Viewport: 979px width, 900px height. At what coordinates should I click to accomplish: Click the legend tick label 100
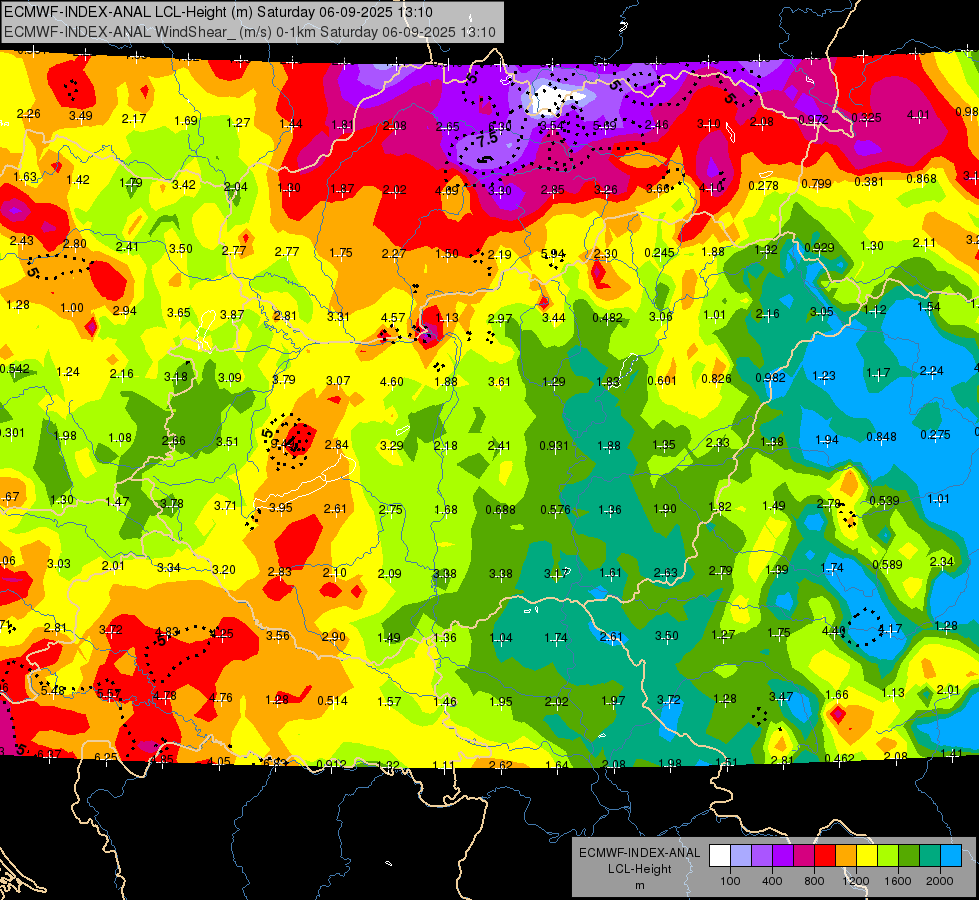pos(730,881)
